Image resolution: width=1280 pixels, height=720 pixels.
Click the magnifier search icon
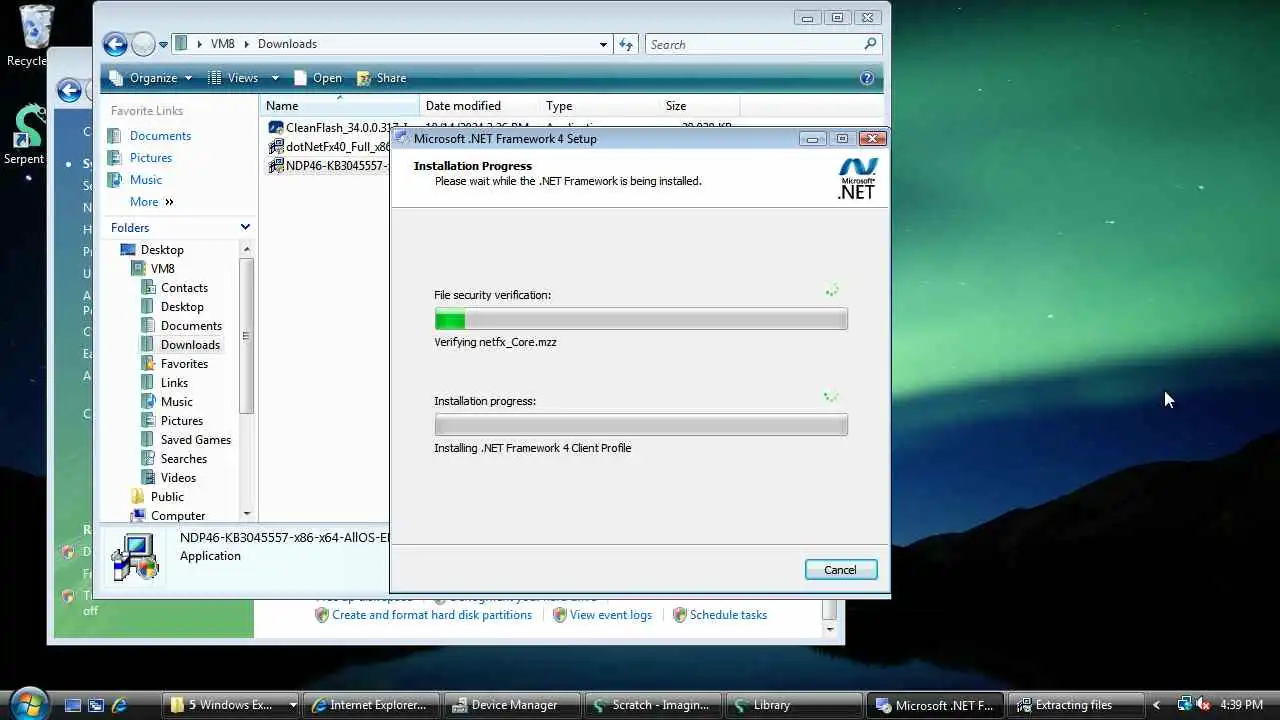[x=870, y=44]
